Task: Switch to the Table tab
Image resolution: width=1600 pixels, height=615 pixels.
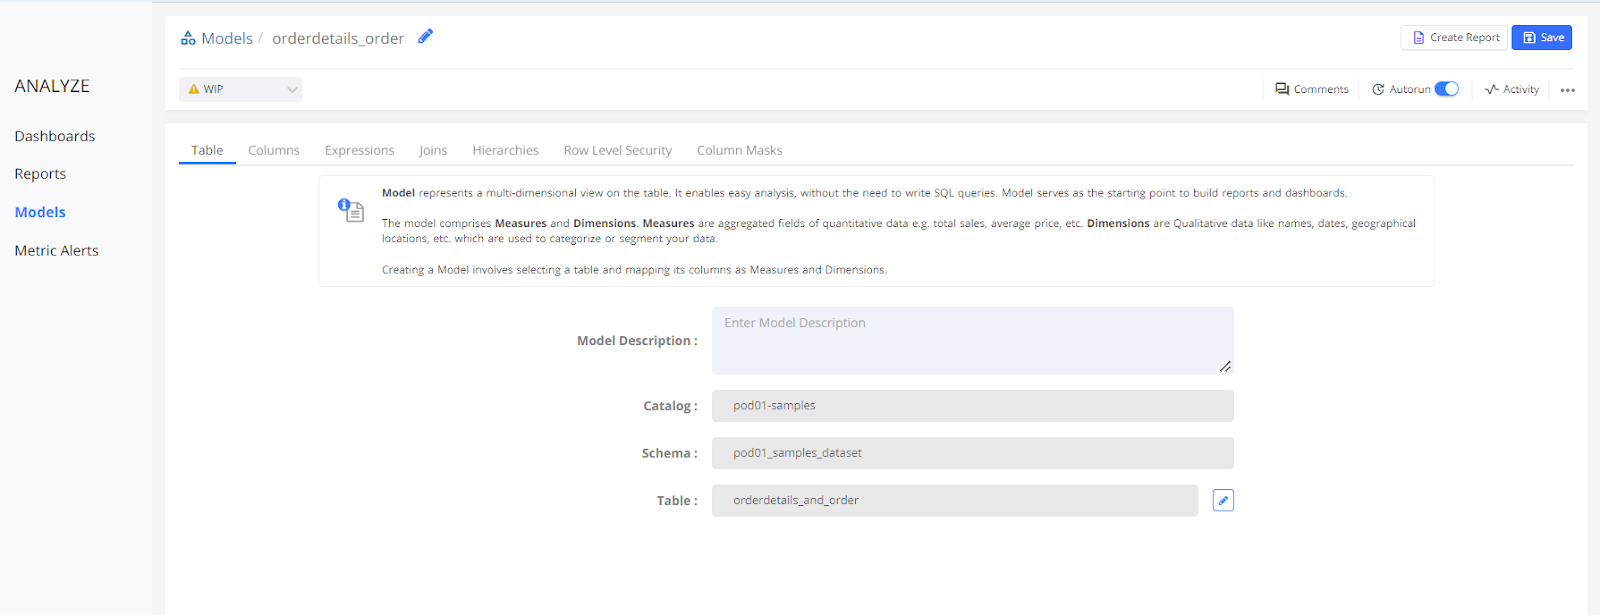Action: [207, 151]
